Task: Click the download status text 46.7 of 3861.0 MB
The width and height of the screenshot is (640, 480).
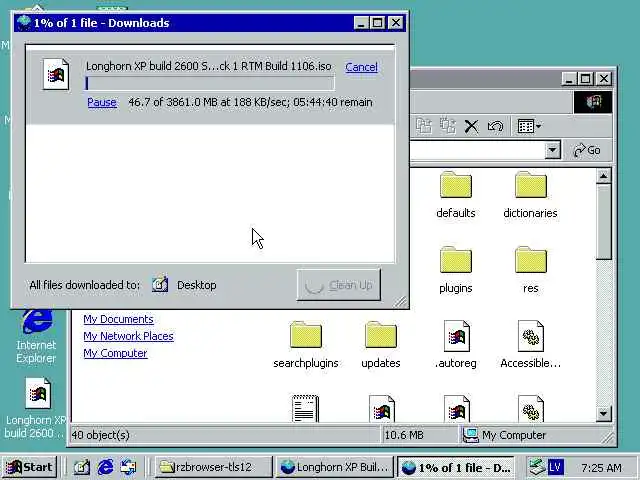Action: coord(250,102)
